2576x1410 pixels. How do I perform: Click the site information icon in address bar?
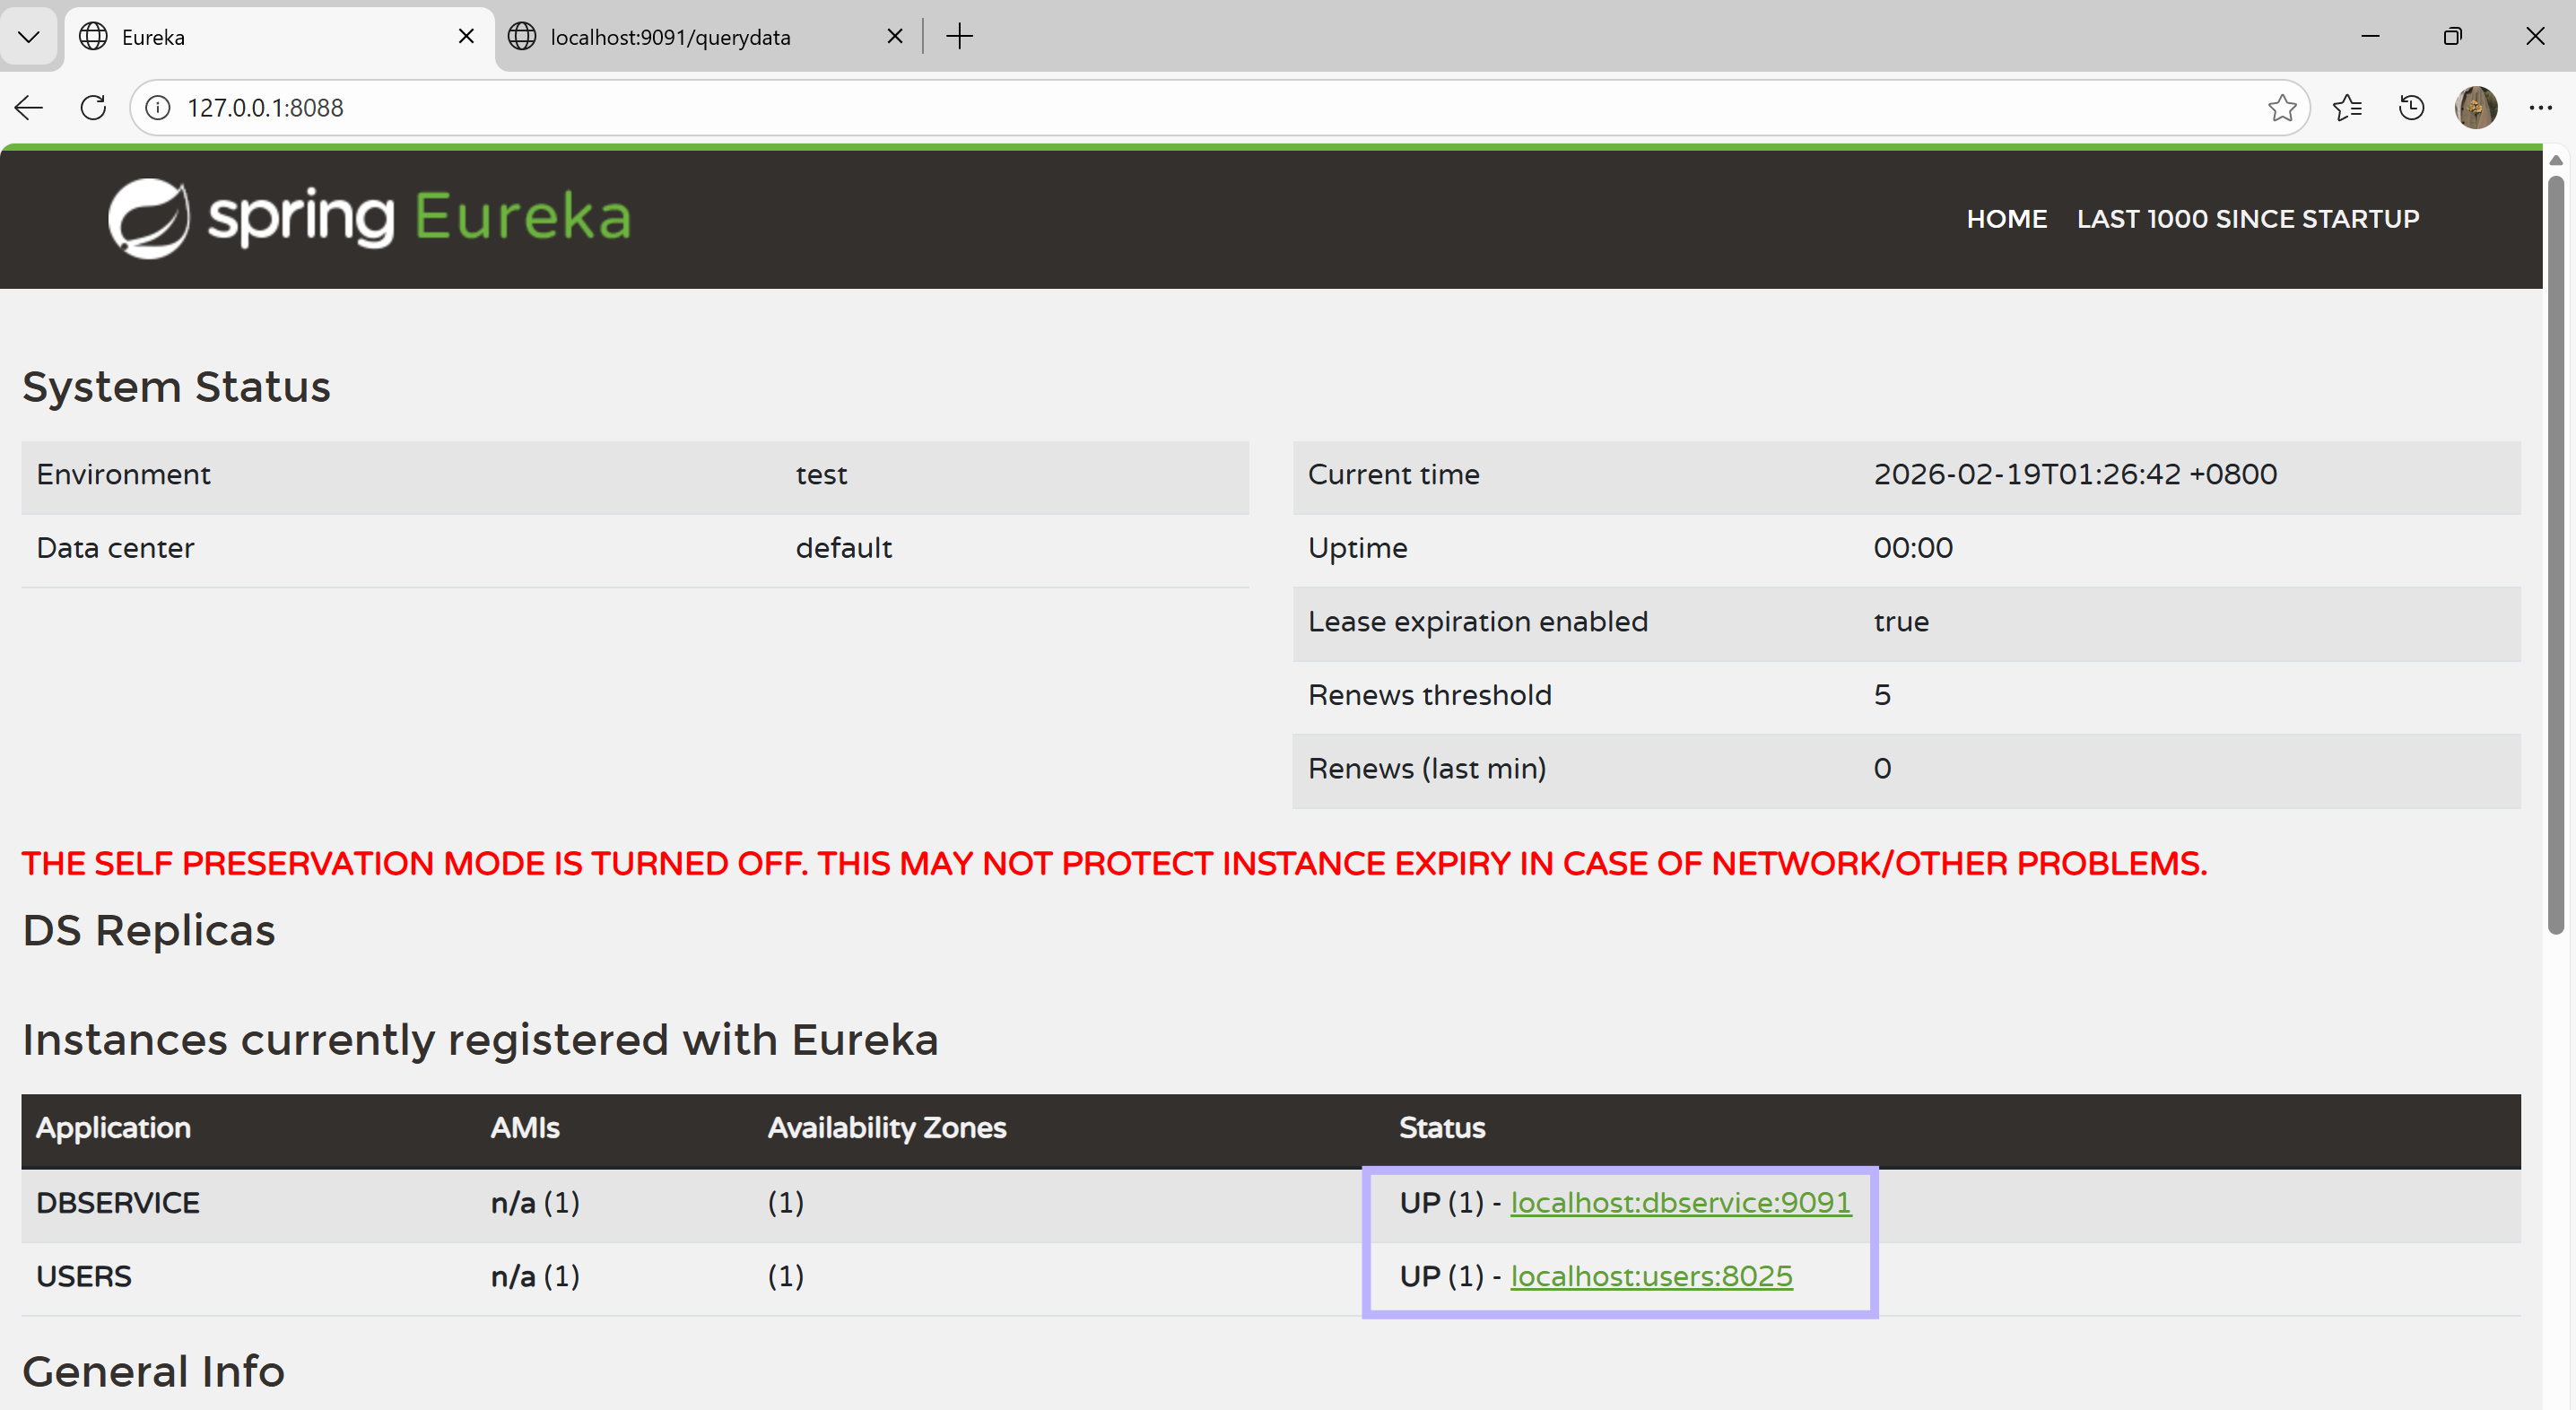158,107
